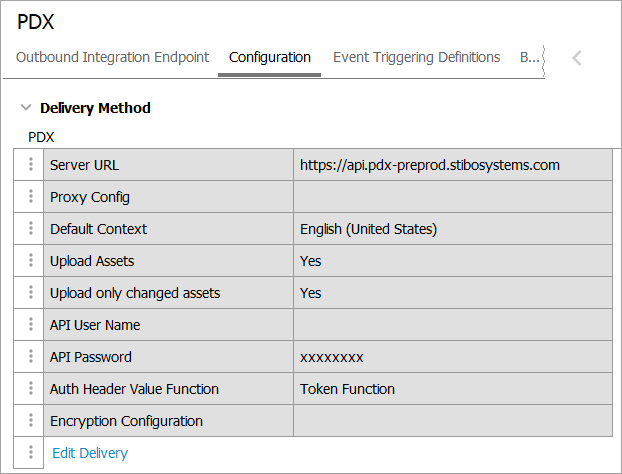This screenshot has width=622, height=474.
Task: Click the three-dot icon beside Server URL
Action: [31, 165]
